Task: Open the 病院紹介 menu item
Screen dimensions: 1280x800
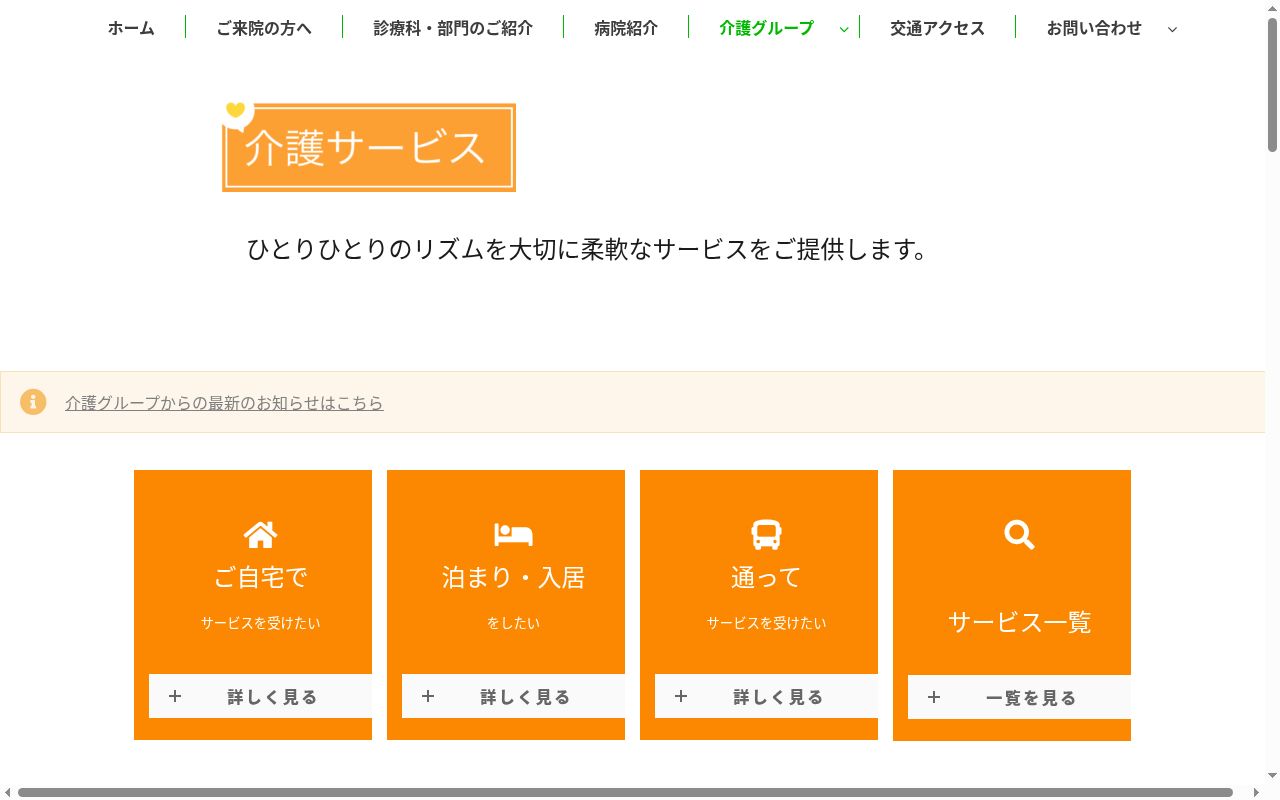Action: [626, 28]
